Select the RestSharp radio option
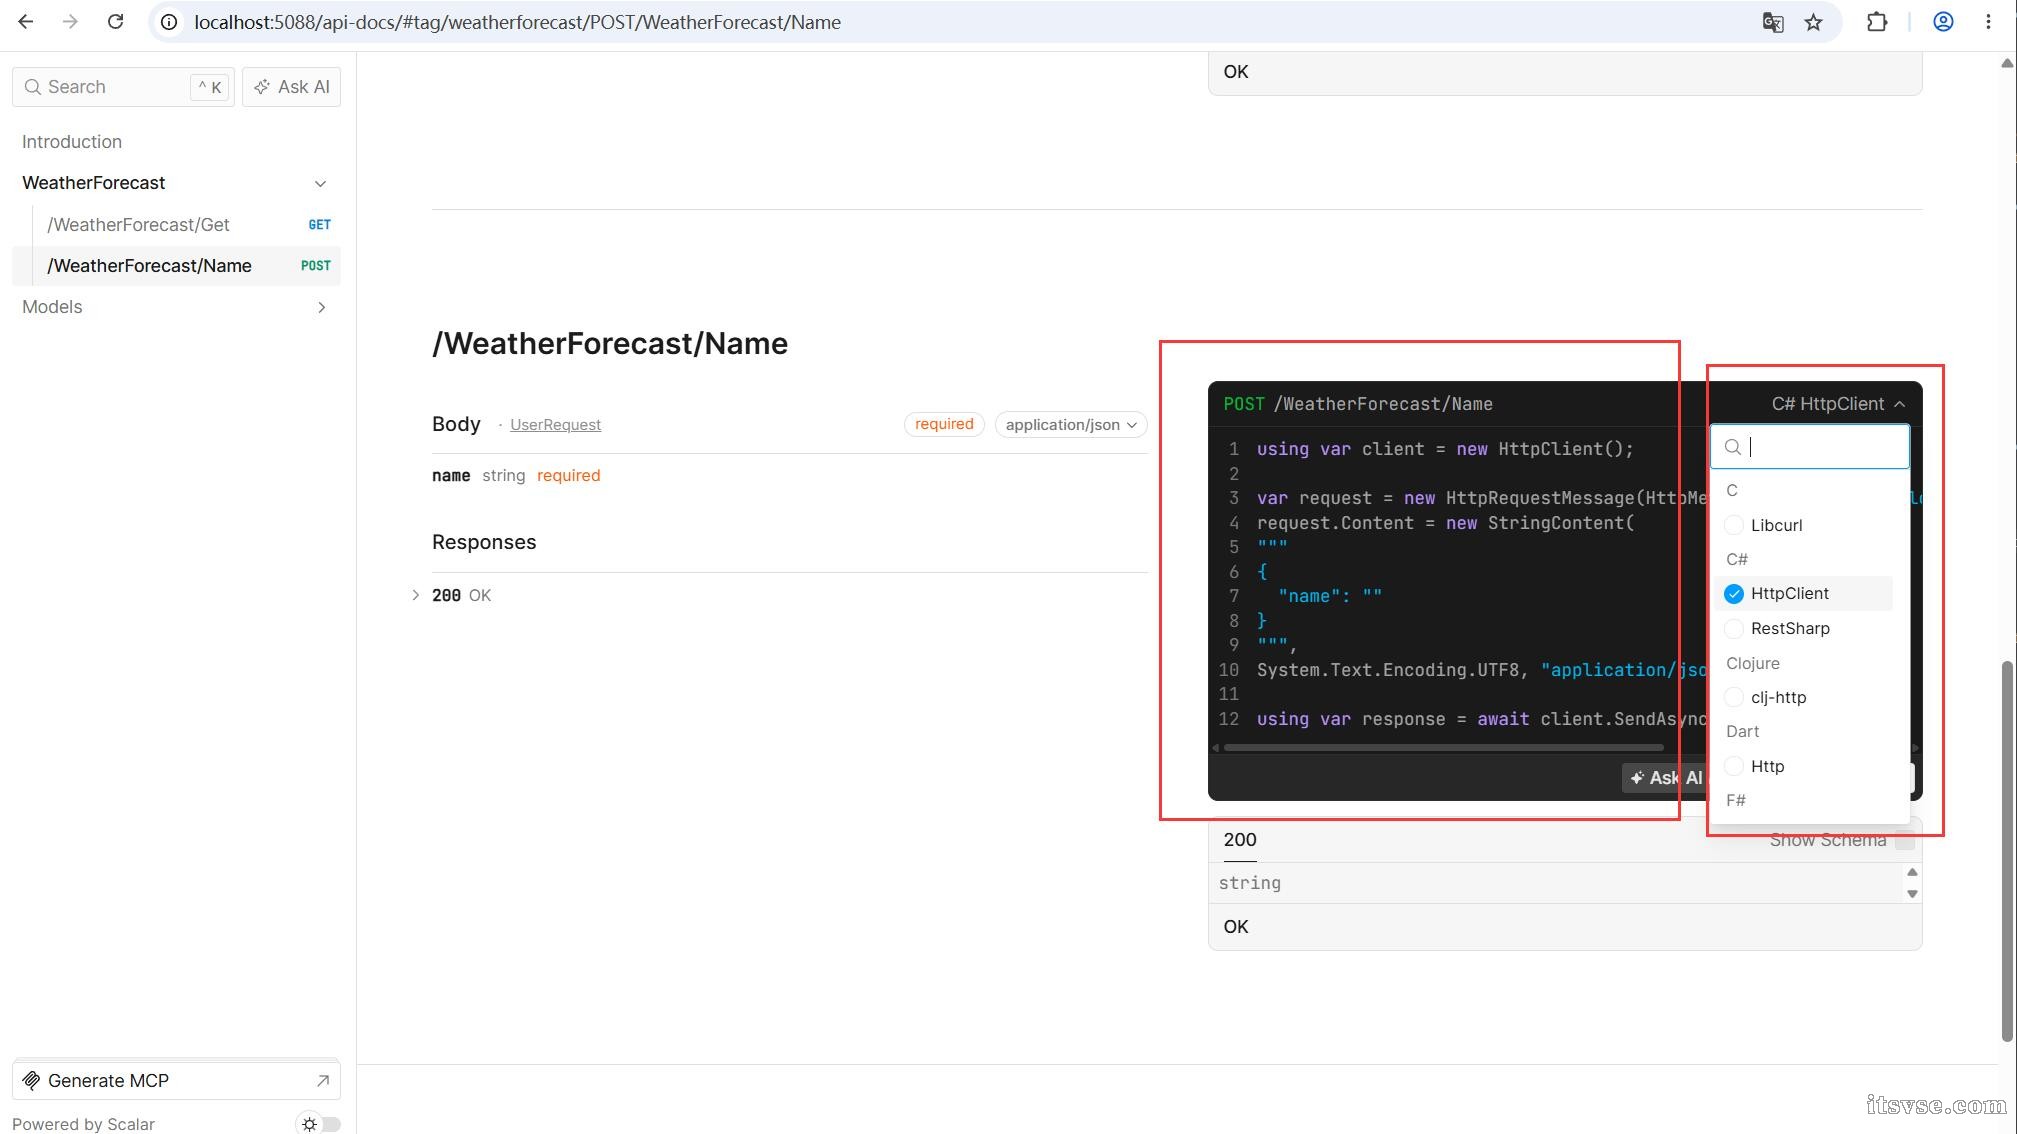Viewport: 2017px width, 1134px height. click(x=1734, y=628)
